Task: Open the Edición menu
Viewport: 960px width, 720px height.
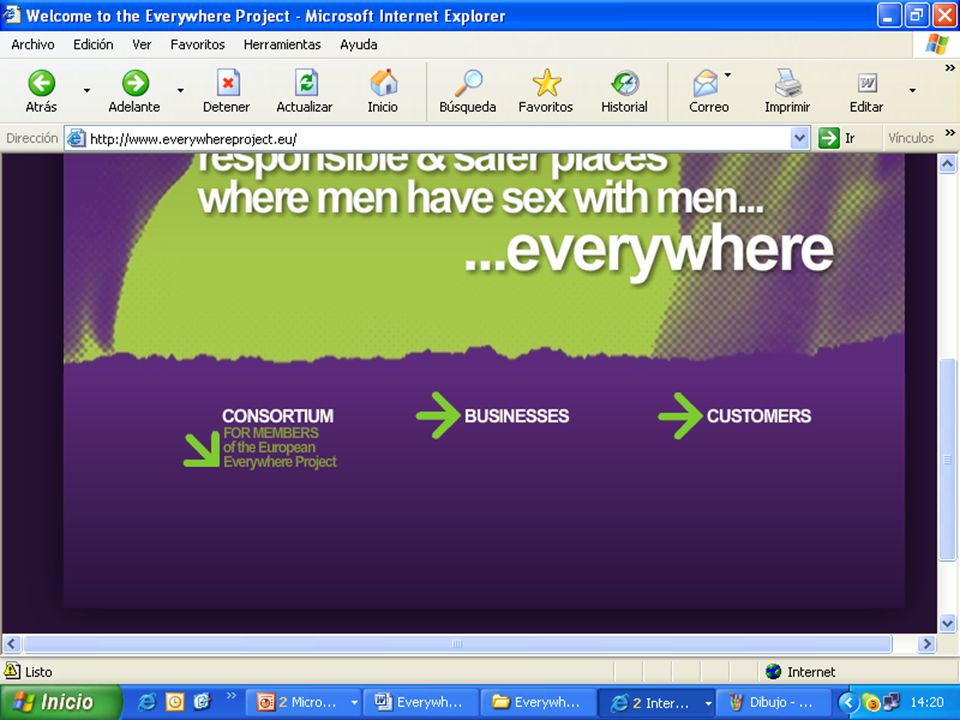Action: pyautogui.click(x=93, y=45)
